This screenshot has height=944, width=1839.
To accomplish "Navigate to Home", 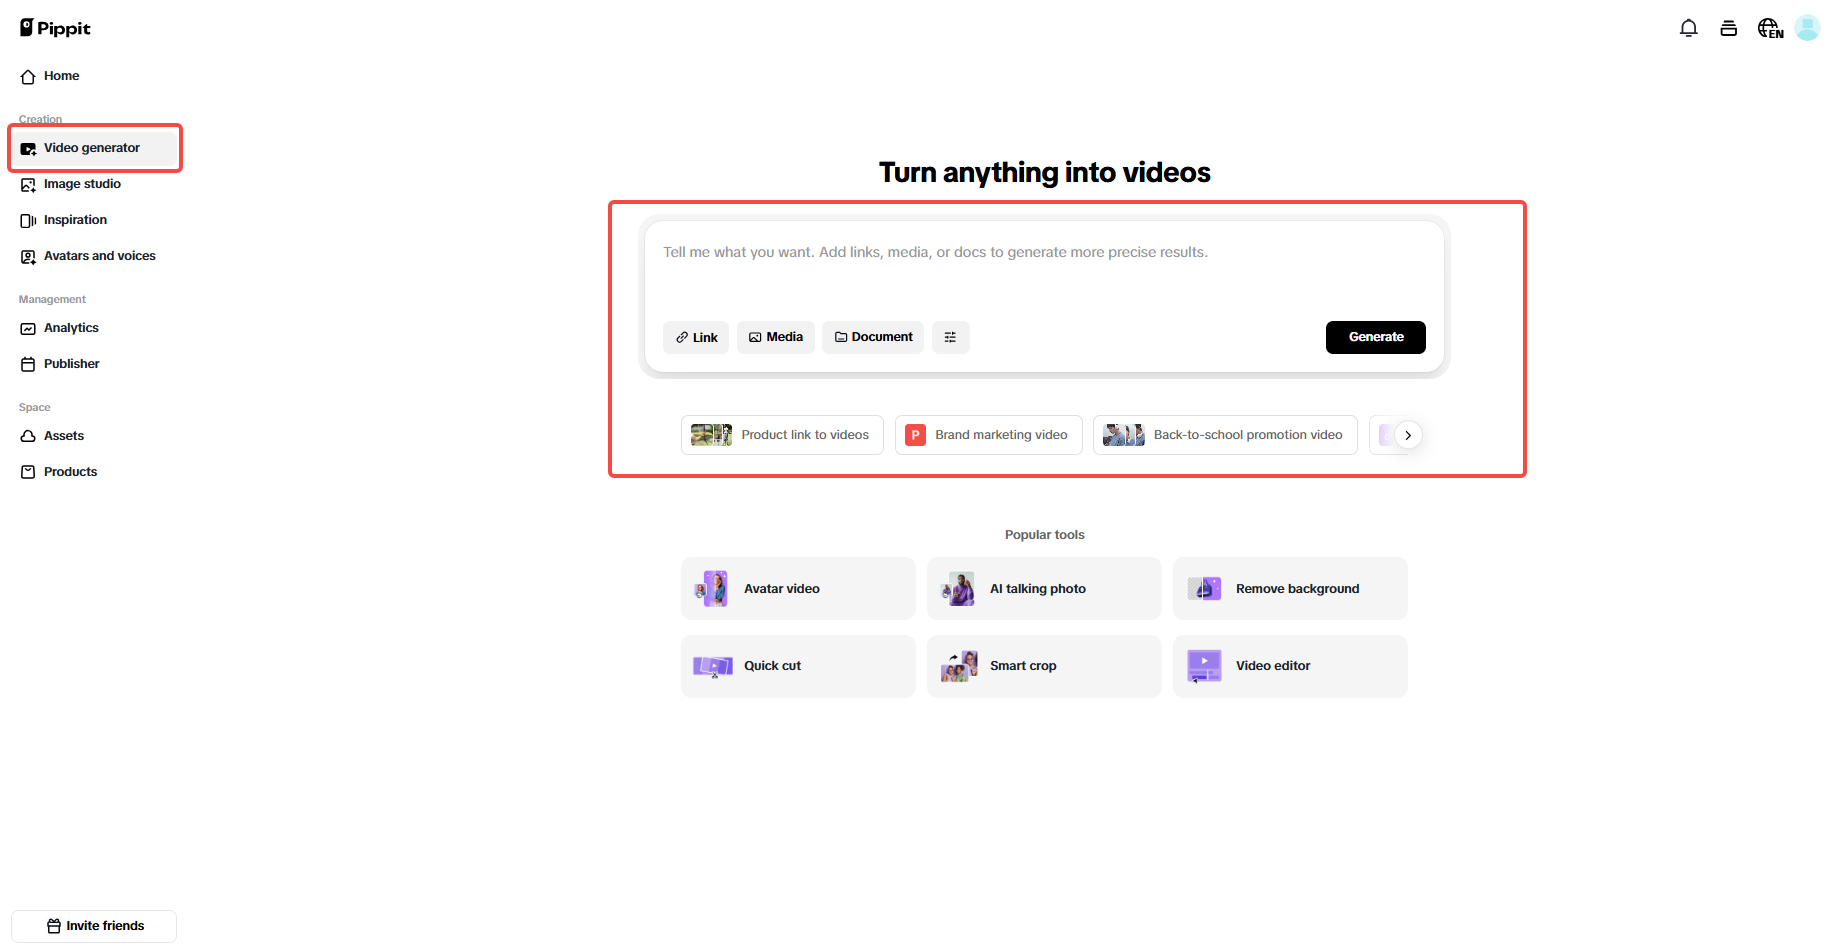I will pos(60,76).
